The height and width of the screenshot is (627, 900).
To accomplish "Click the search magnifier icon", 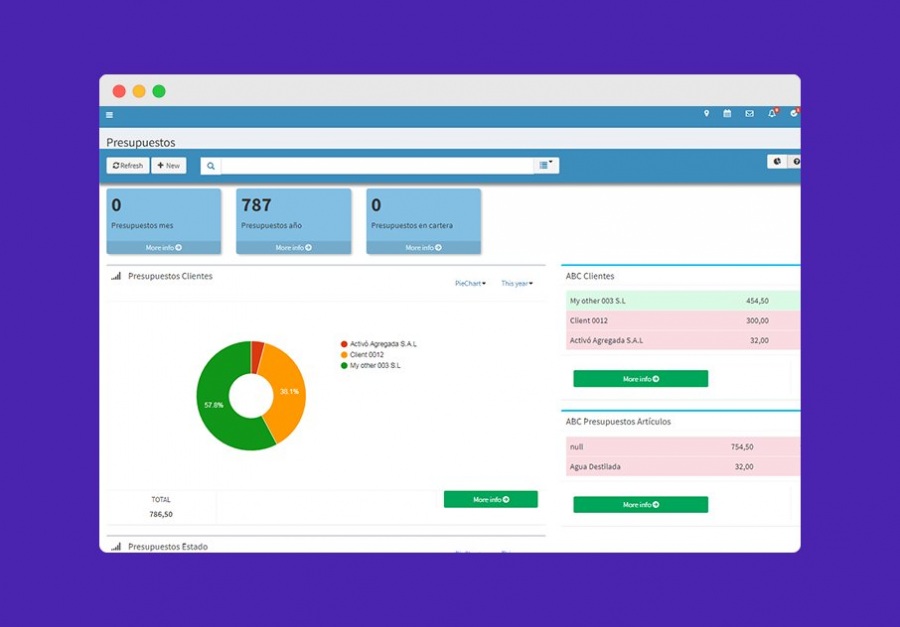I will (211, 166).
